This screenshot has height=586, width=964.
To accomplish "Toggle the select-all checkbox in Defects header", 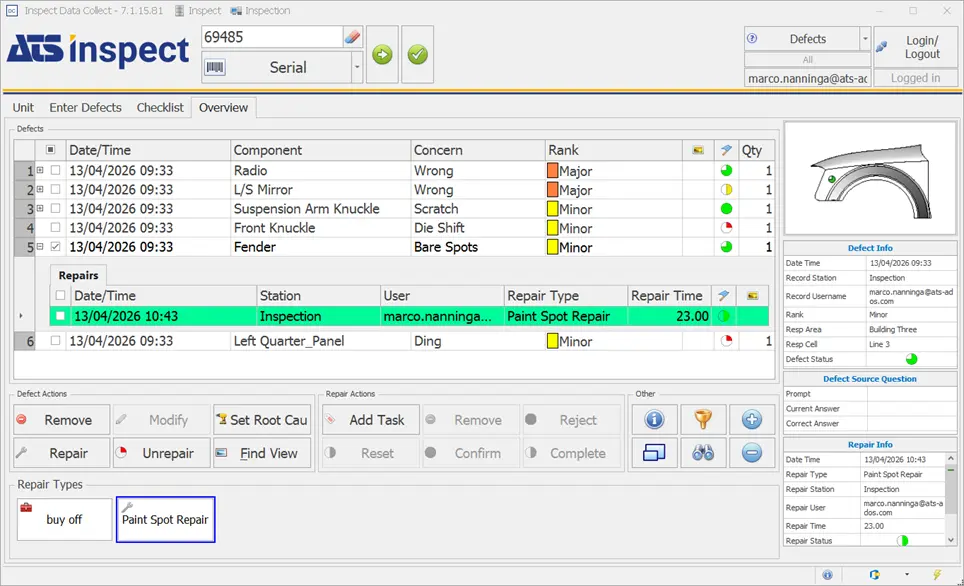I will tap(50, 149).
